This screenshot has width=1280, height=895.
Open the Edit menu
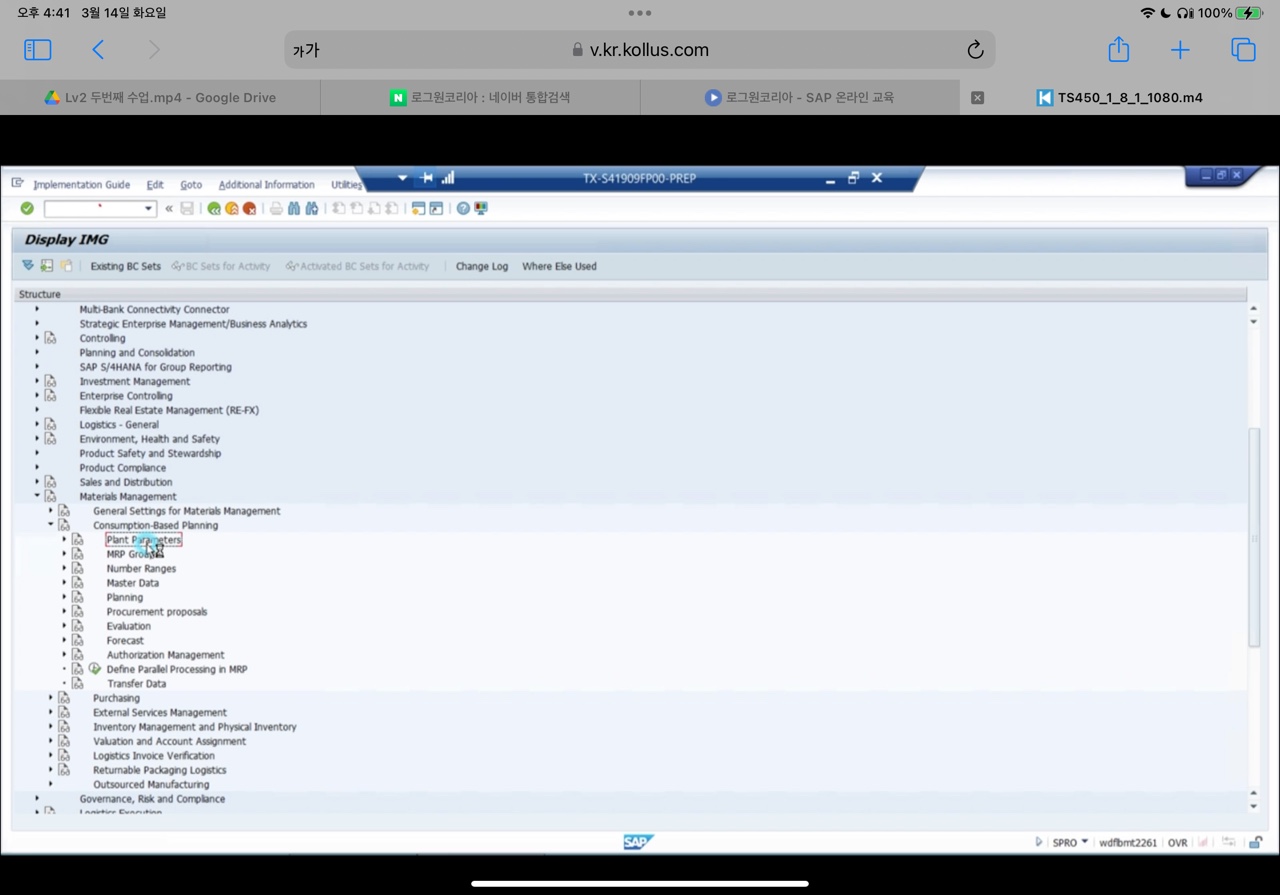pyautogui.click(x=155, y=185)
